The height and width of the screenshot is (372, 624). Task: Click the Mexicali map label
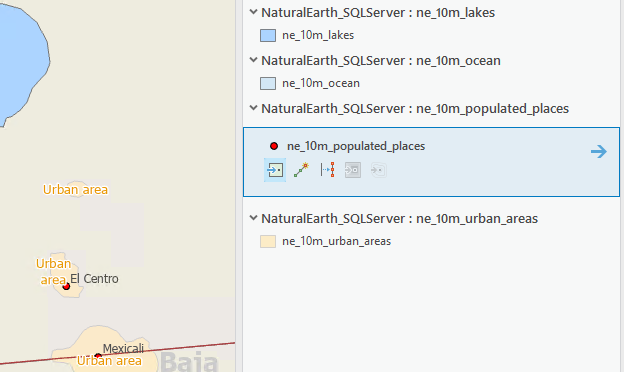click(123, 349)
